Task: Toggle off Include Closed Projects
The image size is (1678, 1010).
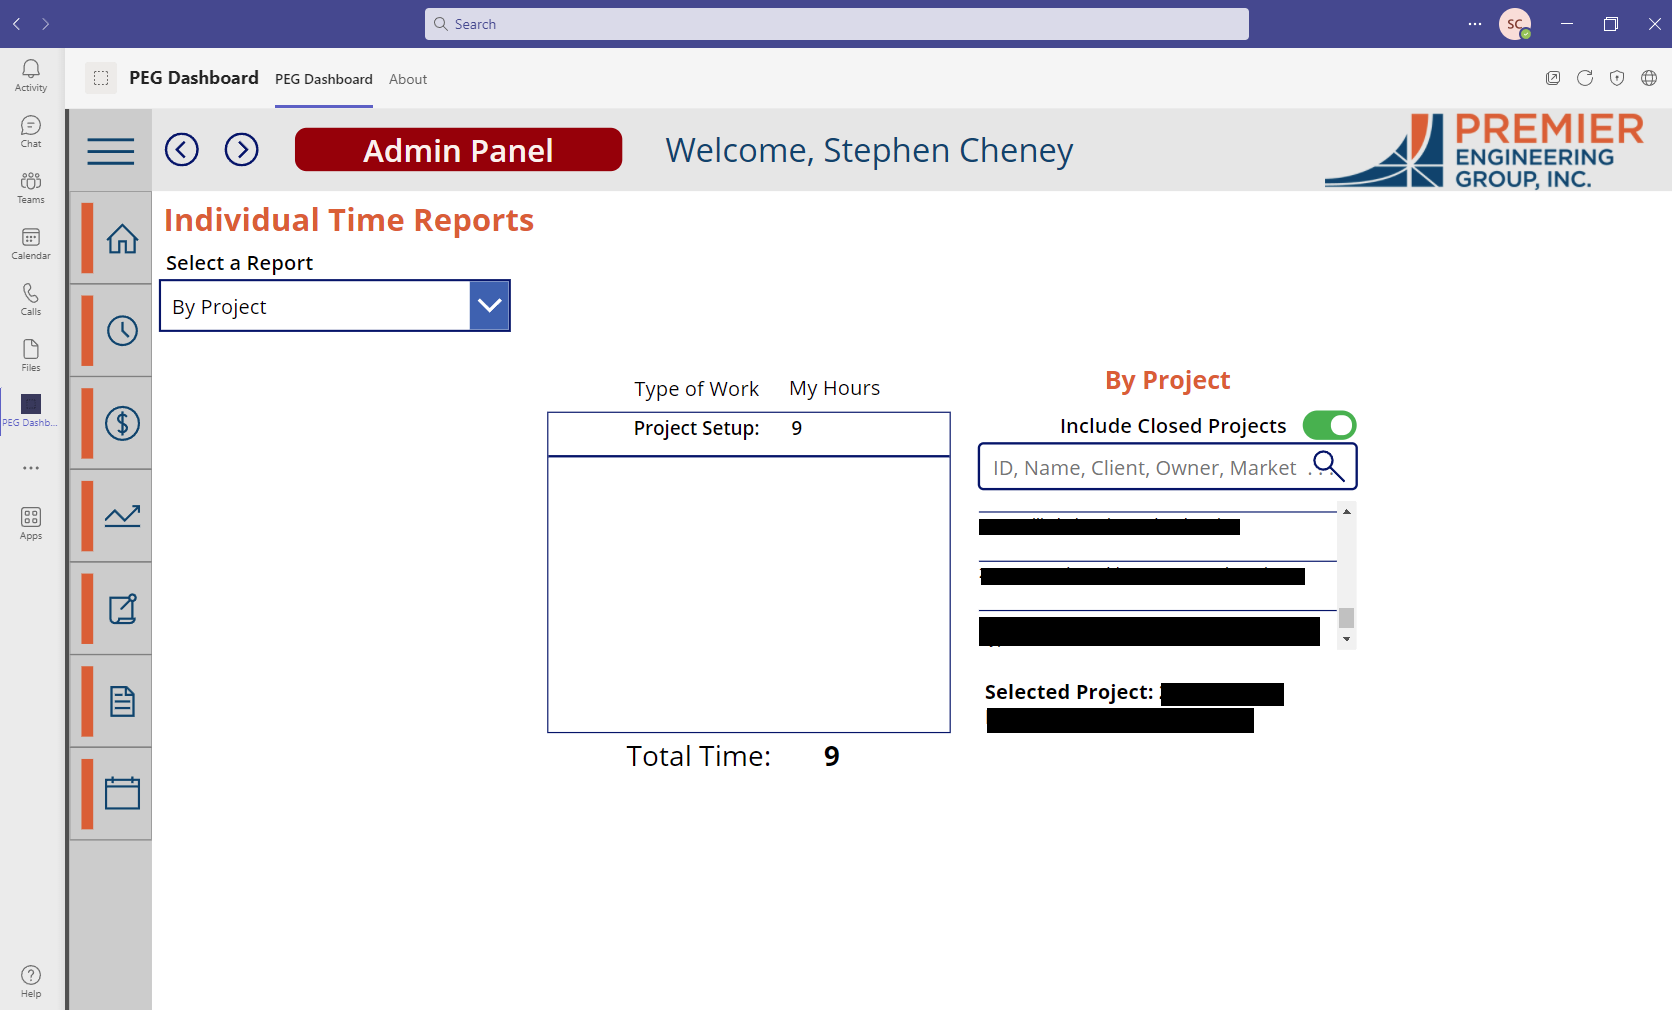Action: (x=1329, y=425)
